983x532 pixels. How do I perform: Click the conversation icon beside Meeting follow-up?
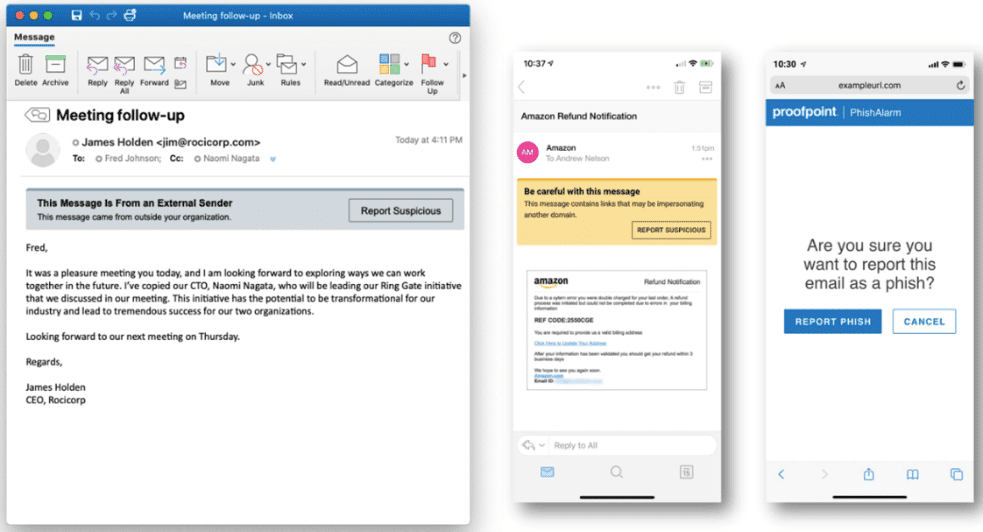click(37, 115)
